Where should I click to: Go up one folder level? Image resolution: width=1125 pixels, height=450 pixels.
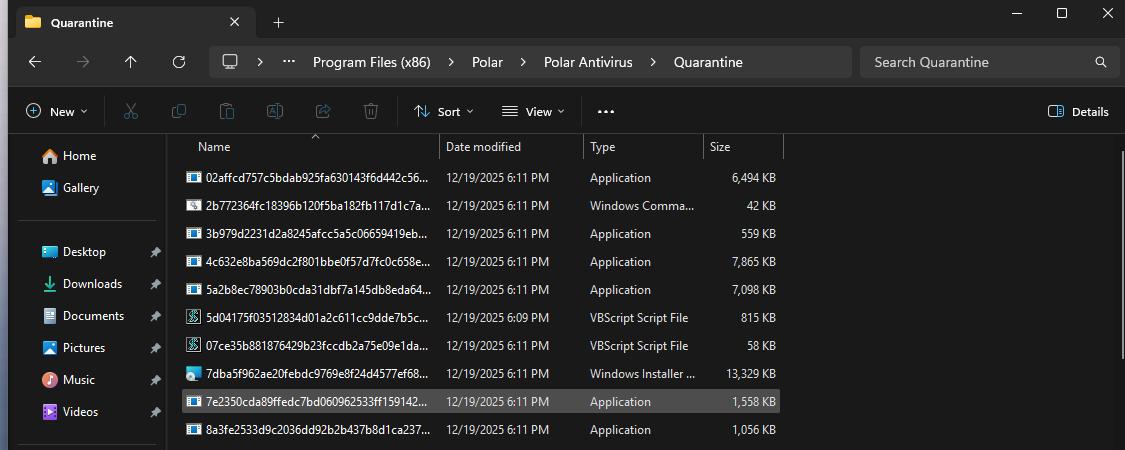(x=131, y=62)
